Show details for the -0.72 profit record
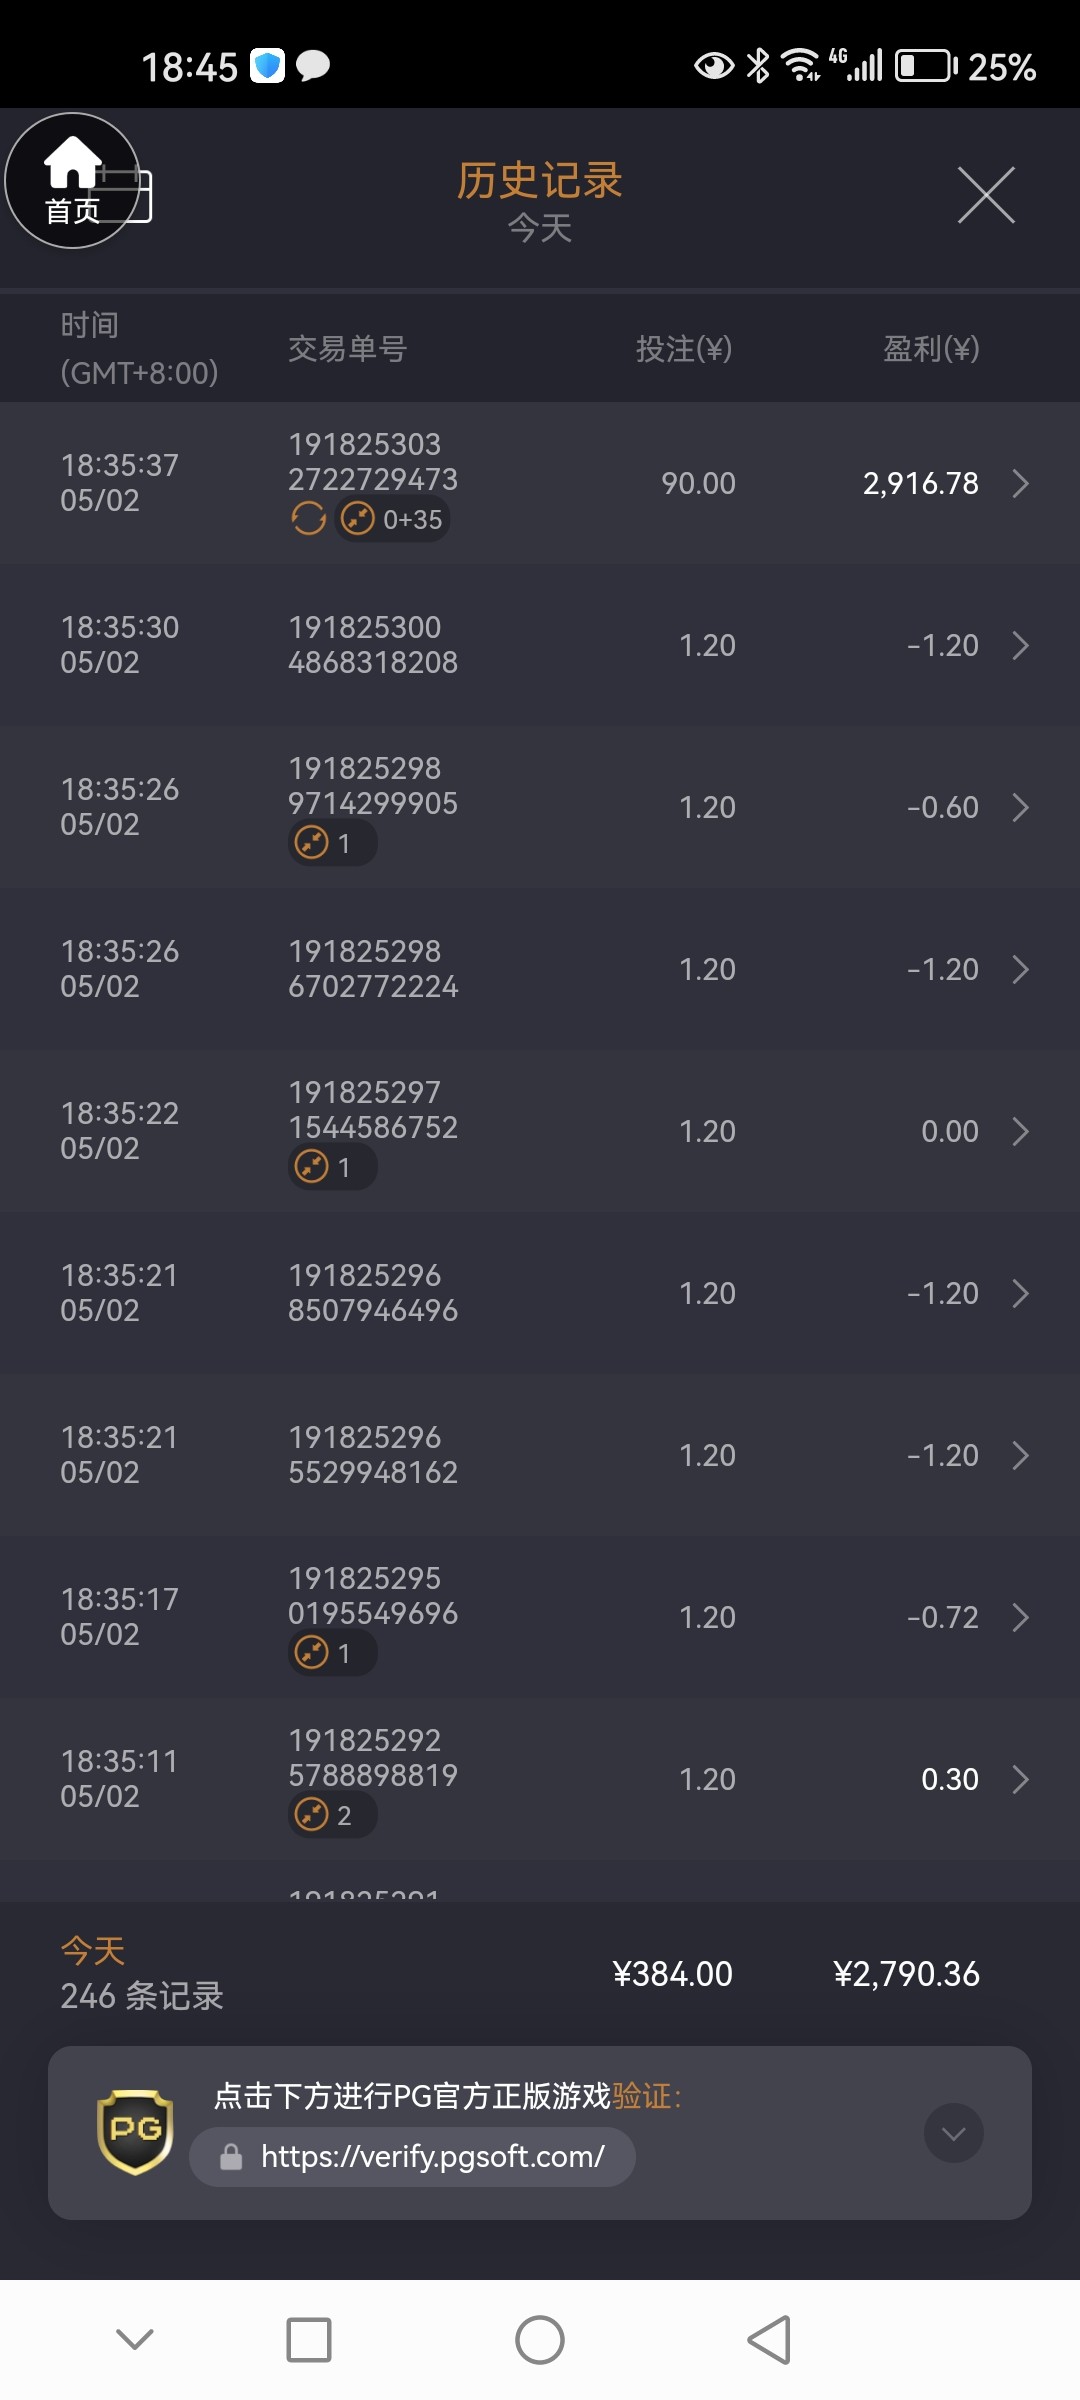1080x2400 pixels. tap(1020, 1618)
